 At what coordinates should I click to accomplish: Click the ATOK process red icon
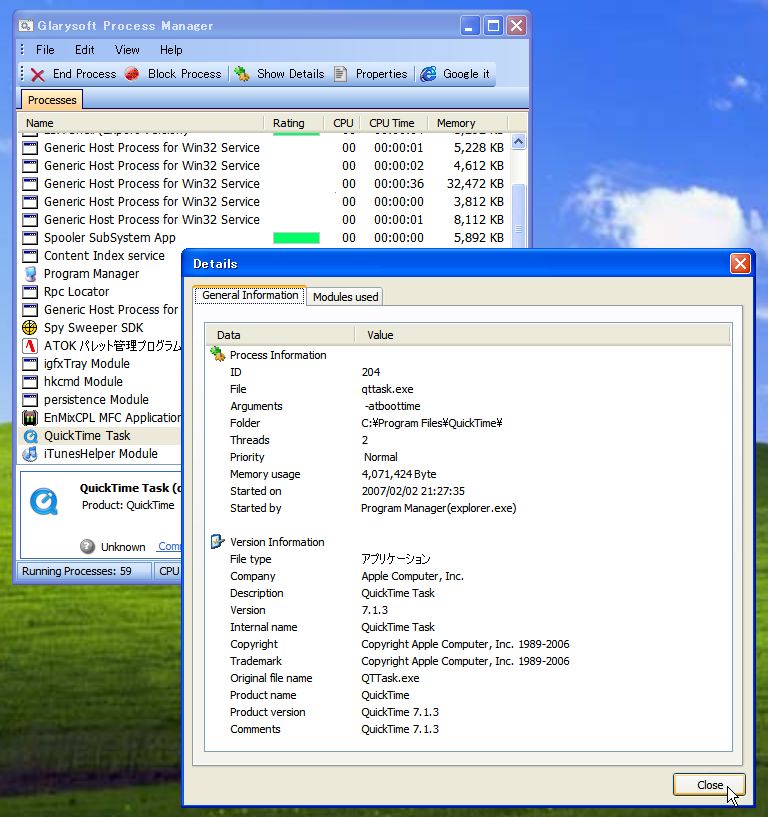[x=30, y=345]
